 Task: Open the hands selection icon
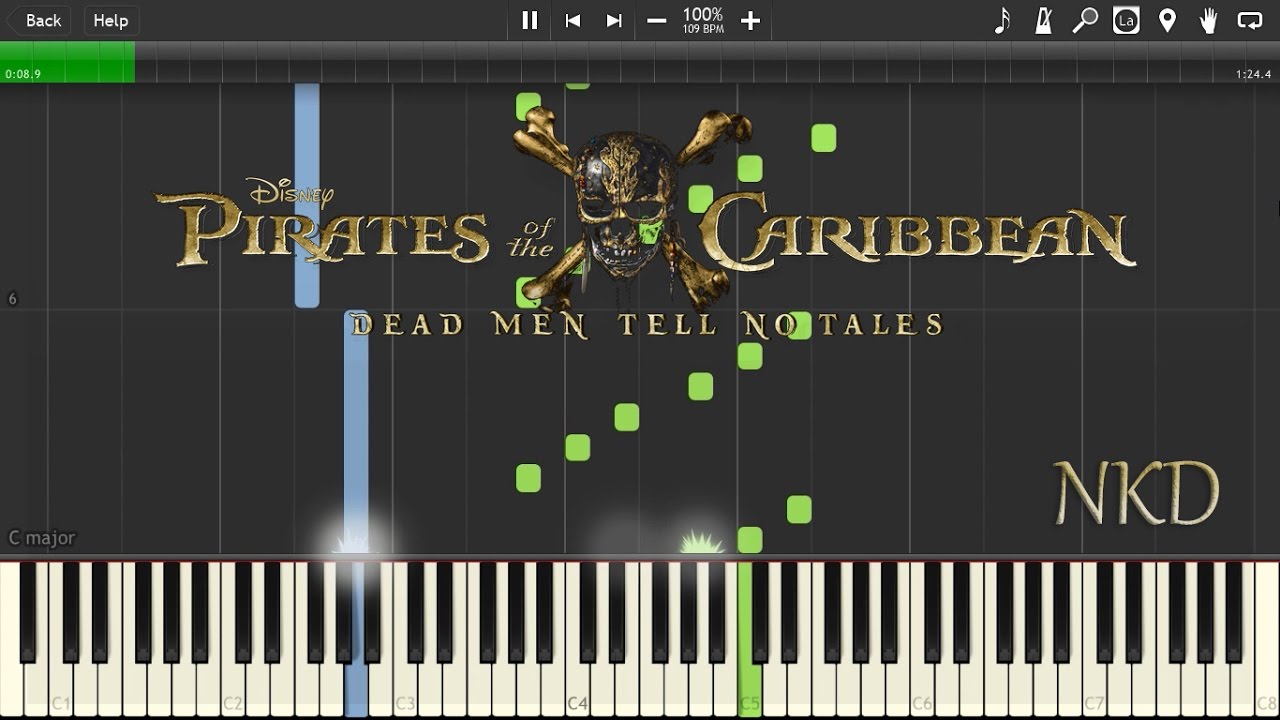coord(1208,20)
